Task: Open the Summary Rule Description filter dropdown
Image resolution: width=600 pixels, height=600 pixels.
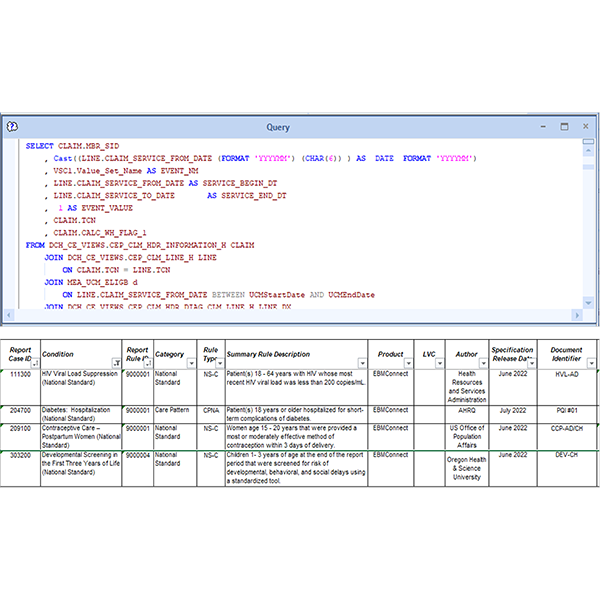Action: tap(362, 363)
